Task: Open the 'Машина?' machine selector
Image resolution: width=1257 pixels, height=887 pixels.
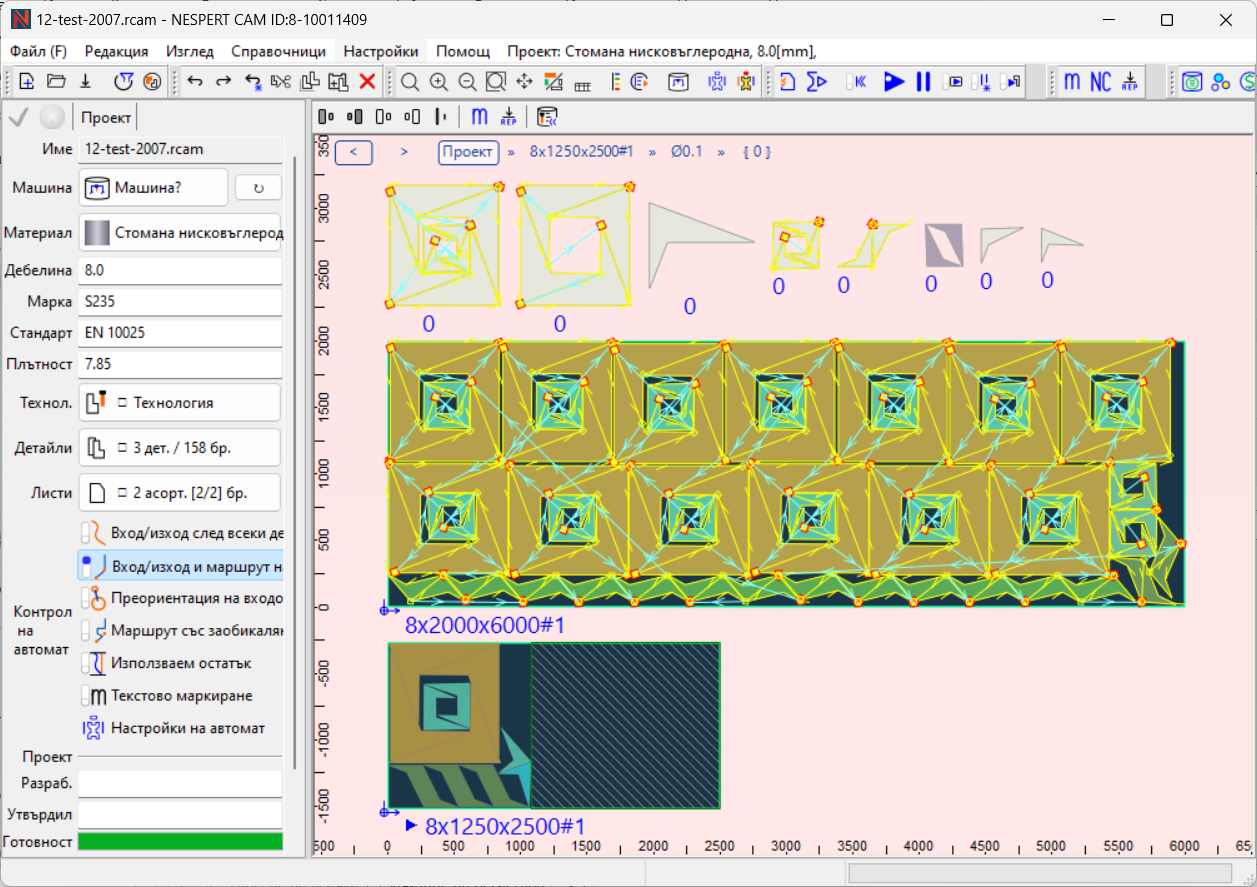Action: click(x=153, y=187)
